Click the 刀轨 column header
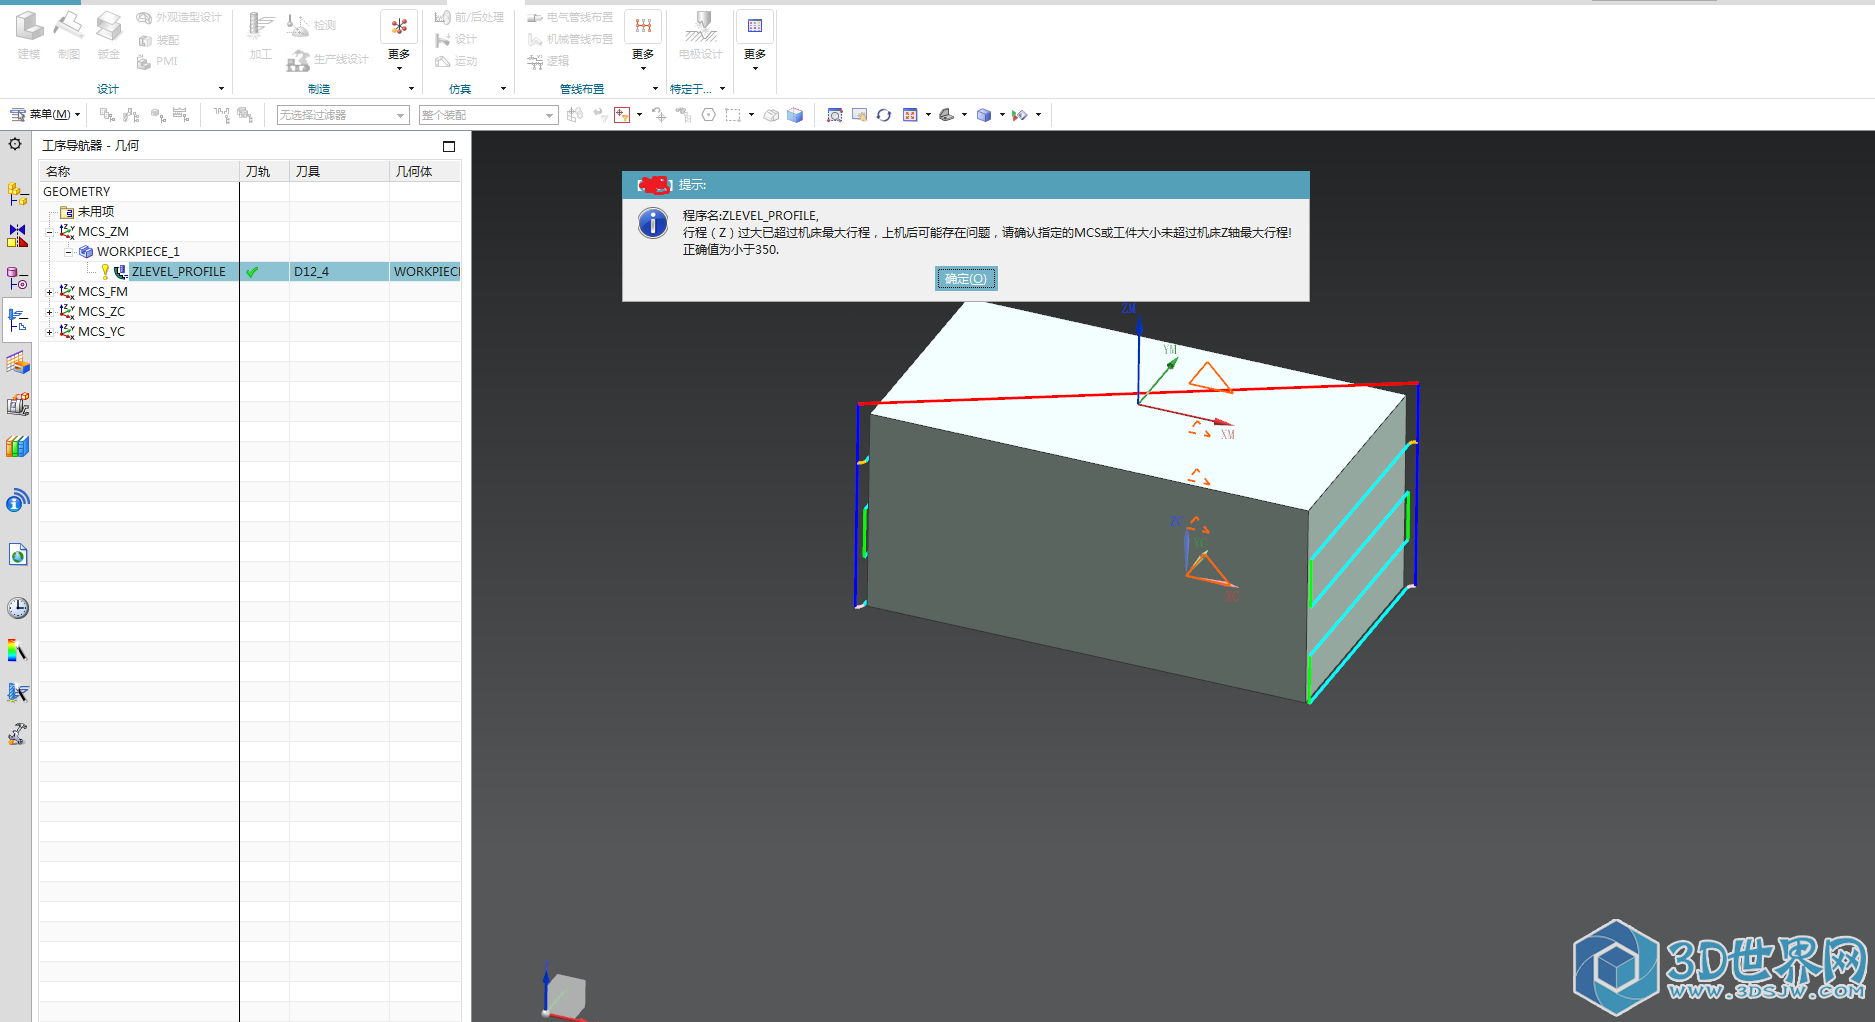The width and height of the screenshot is (1875, 1022). pos(265,172)
